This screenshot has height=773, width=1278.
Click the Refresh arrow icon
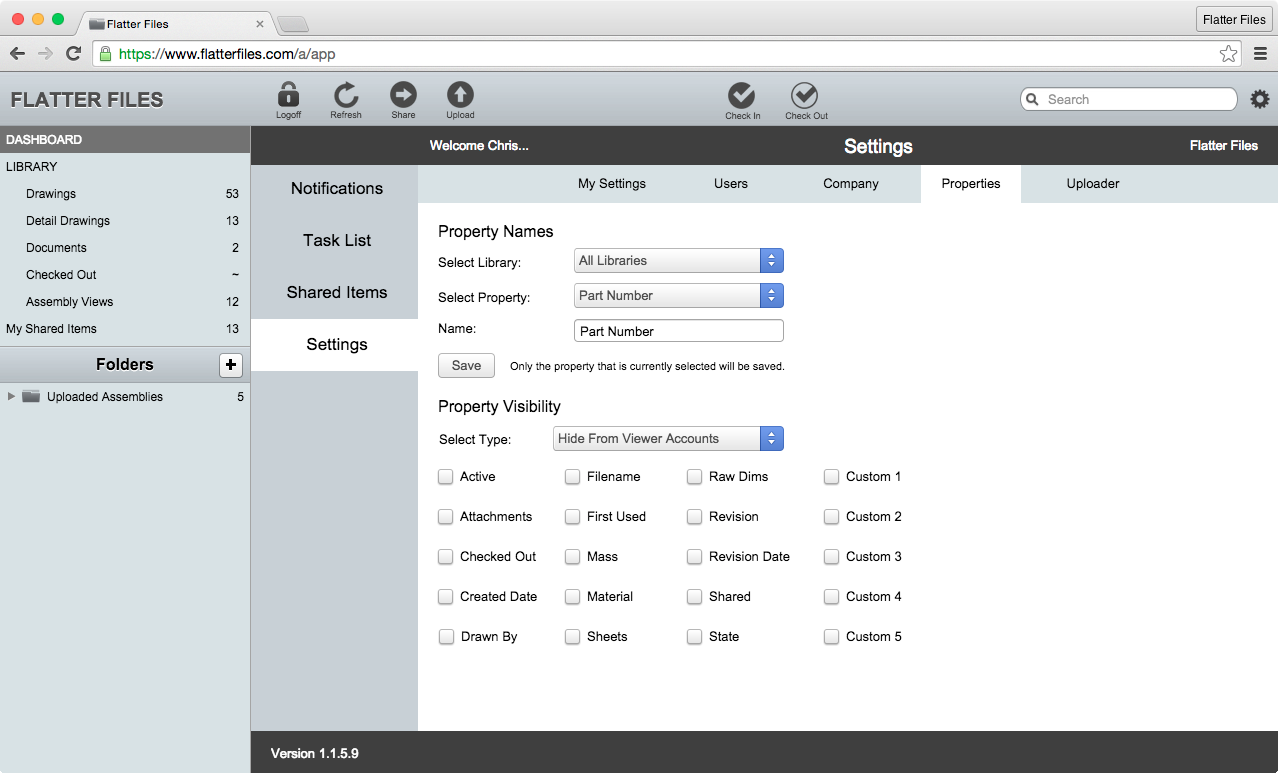(346, 95)
